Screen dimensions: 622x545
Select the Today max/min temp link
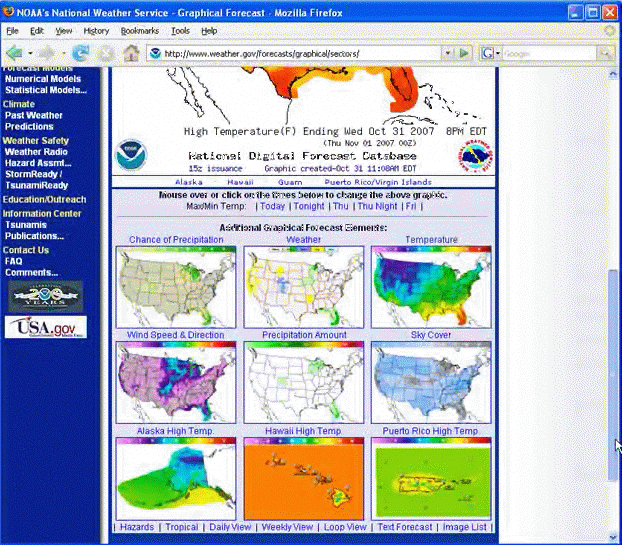click(273, 206)
